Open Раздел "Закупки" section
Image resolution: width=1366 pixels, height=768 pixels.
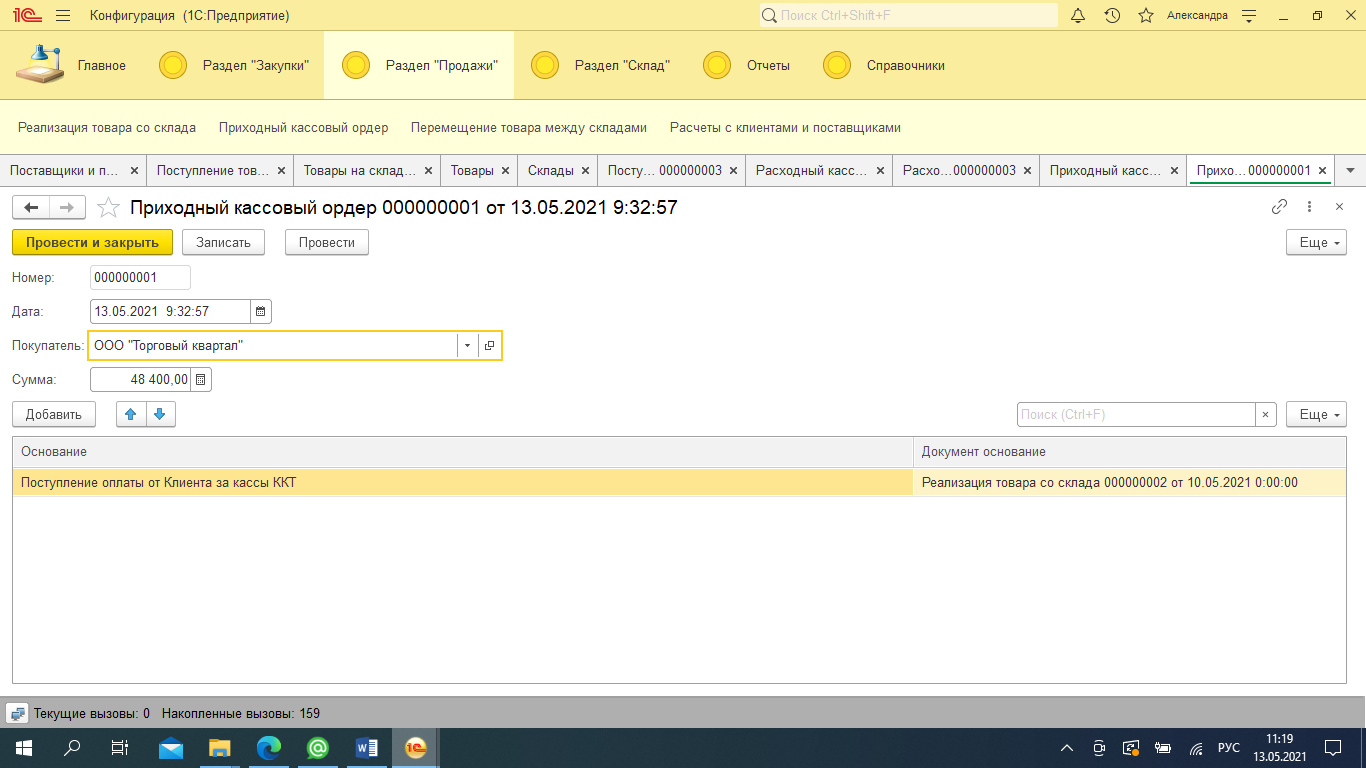(x=234, y=65)
